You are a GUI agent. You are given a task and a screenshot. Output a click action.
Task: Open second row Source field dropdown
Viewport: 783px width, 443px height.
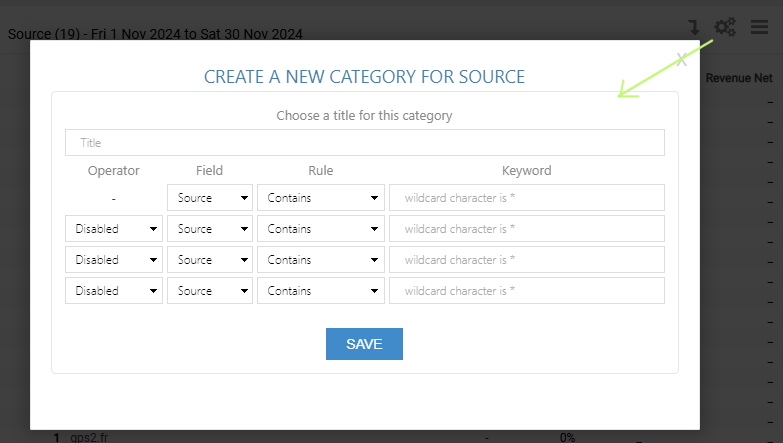tap(210, 229)
